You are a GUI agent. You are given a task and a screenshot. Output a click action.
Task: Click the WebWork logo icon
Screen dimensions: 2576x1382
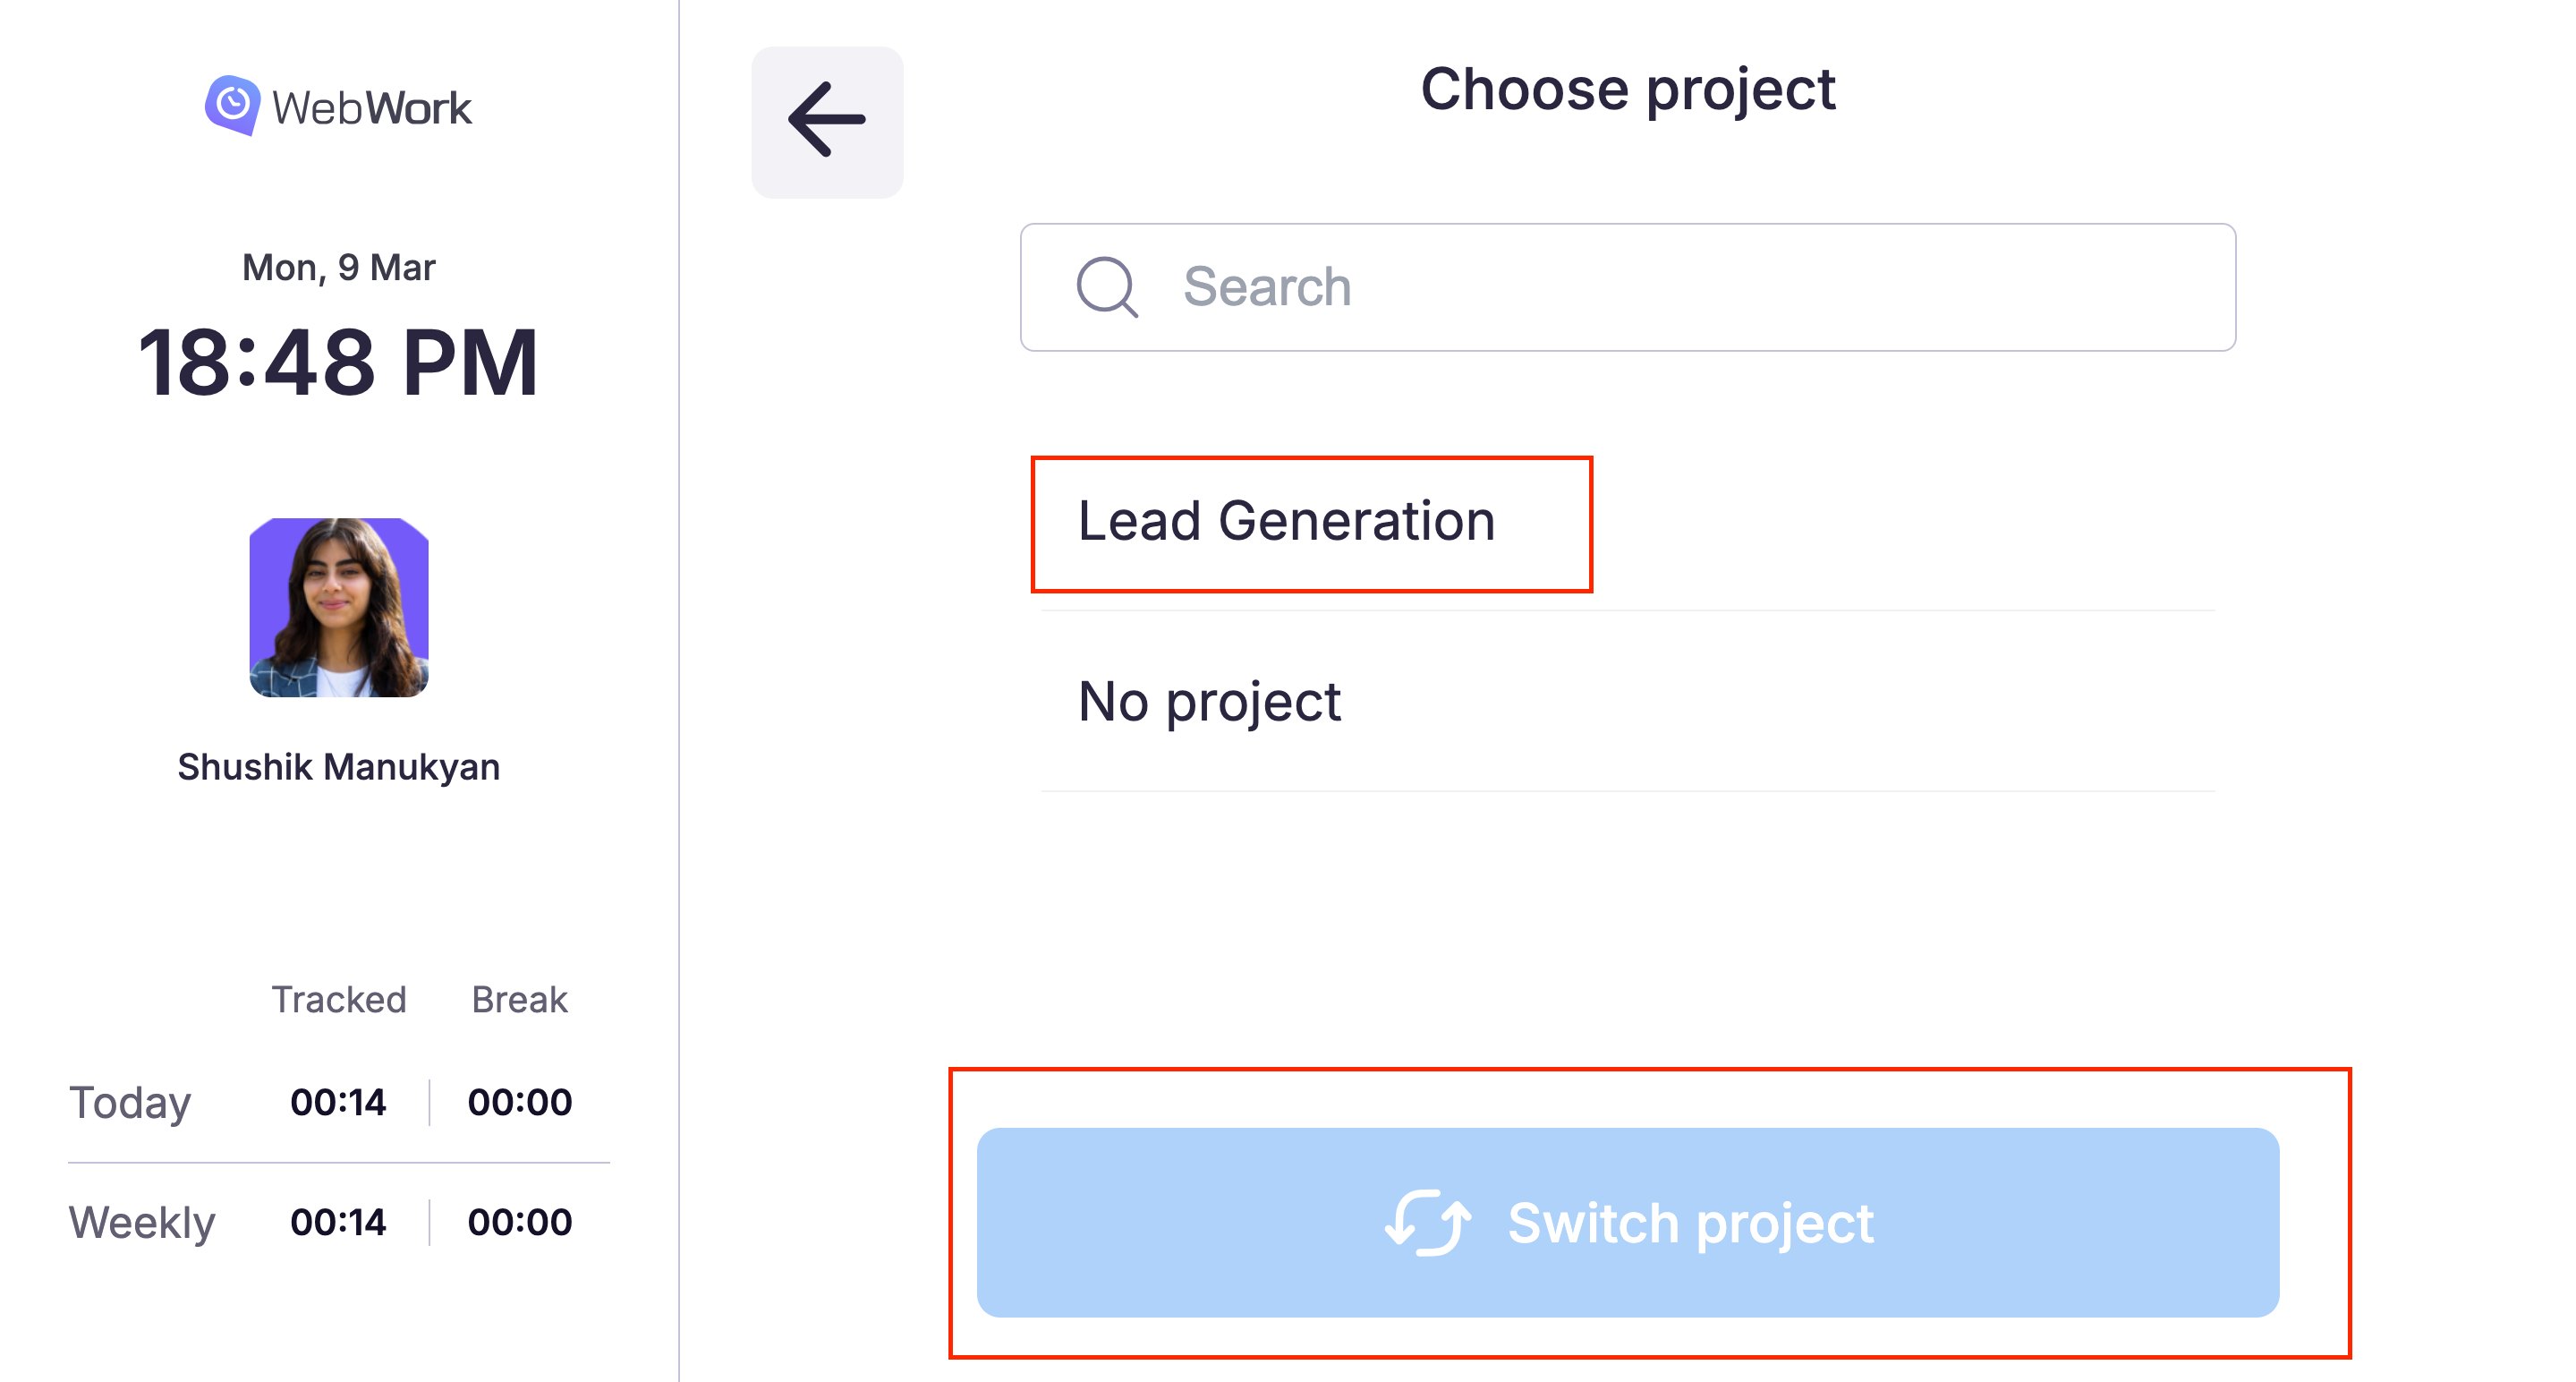(233, 104)
